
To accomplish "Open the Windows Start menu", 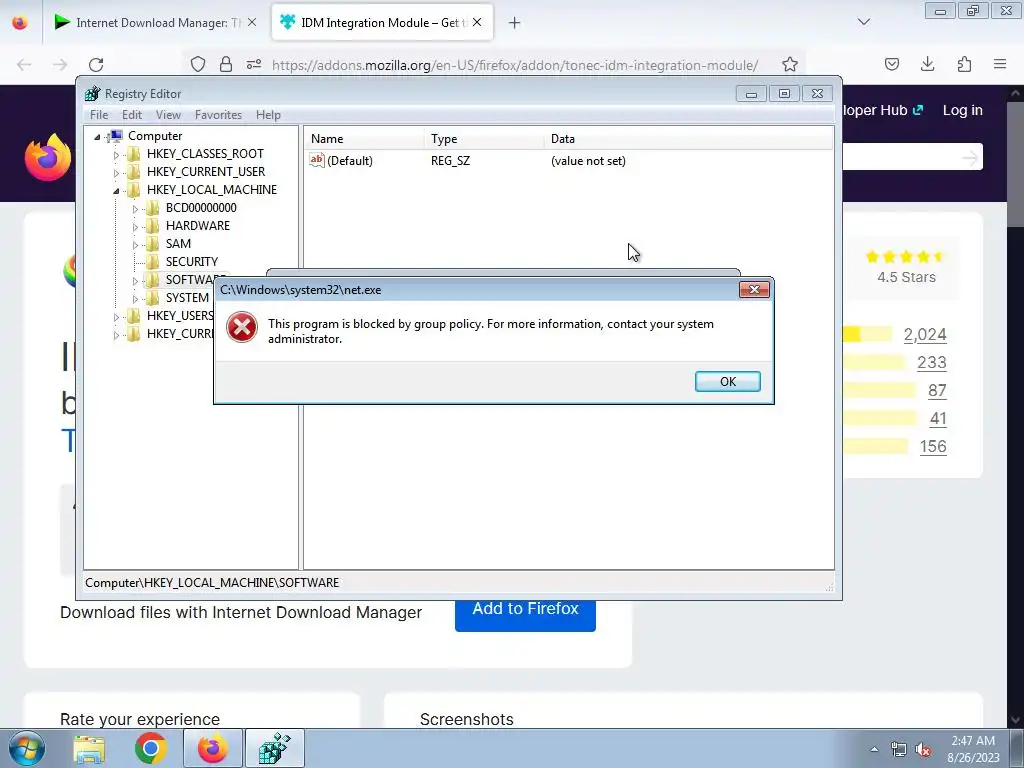I will click(27, 748).
